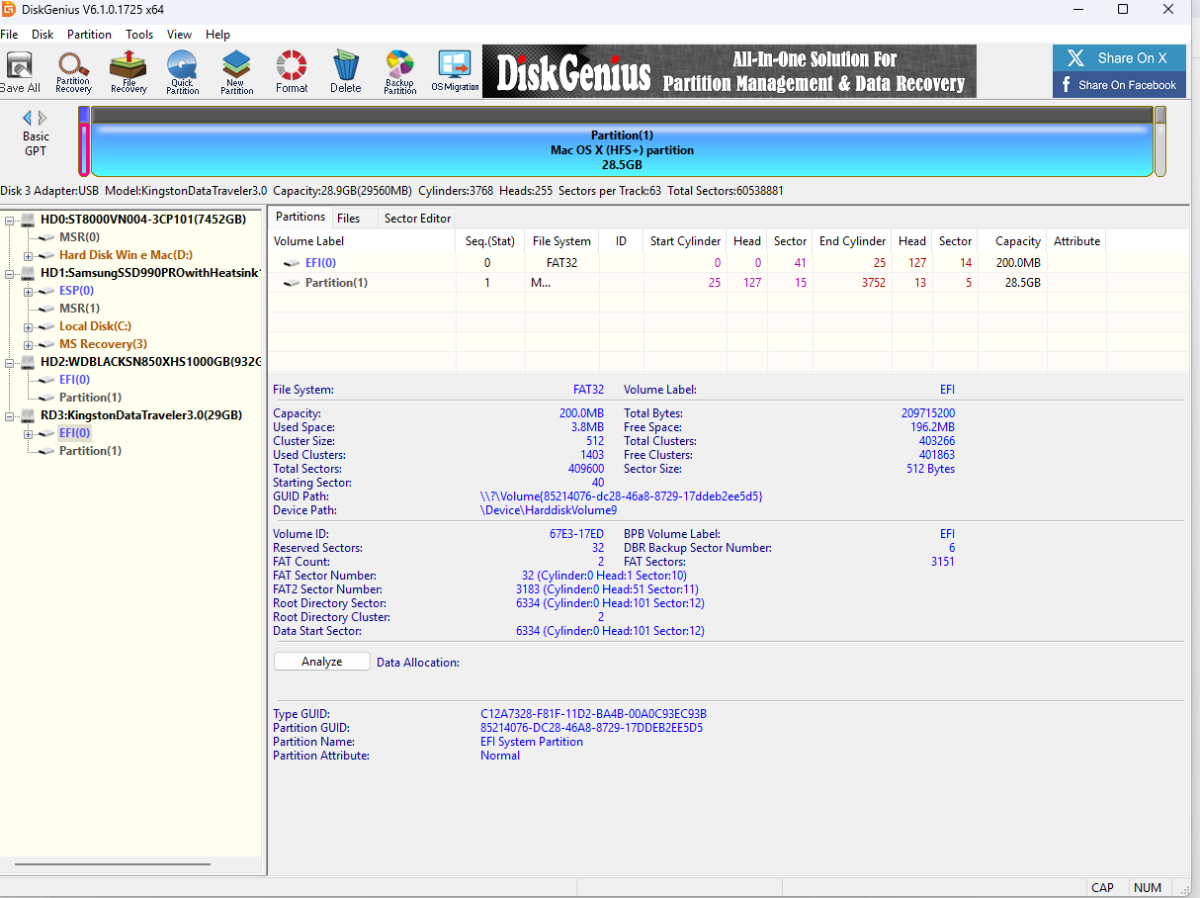The image size is (1200, 898).
Task: Click the GUID Path volume value
Action: point(621,496)
